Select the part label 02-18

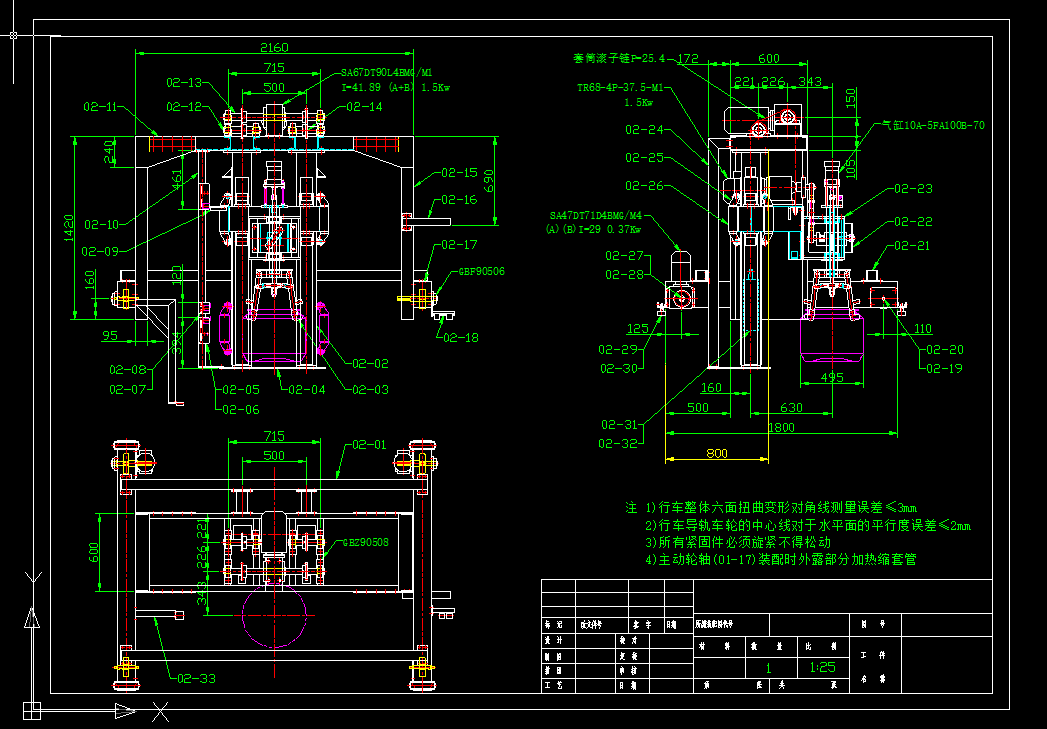click(461, 337)
